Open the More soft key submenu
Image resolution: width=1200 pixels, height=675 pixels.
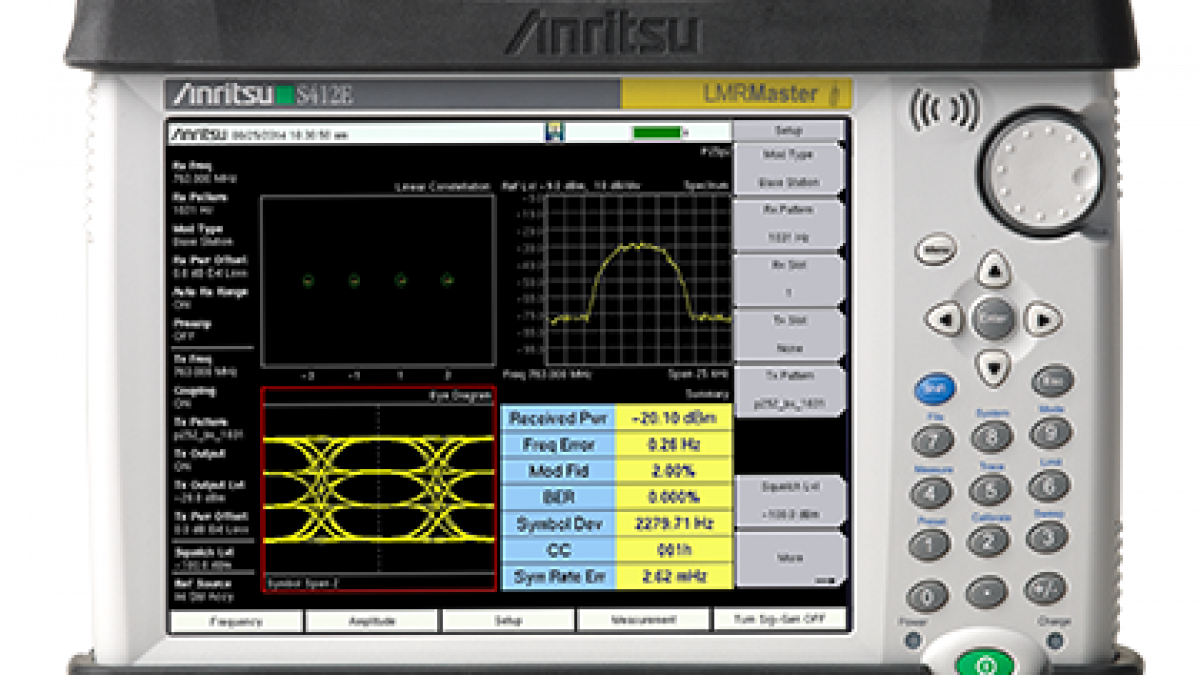pyautogui.click(x=791, y=558)
